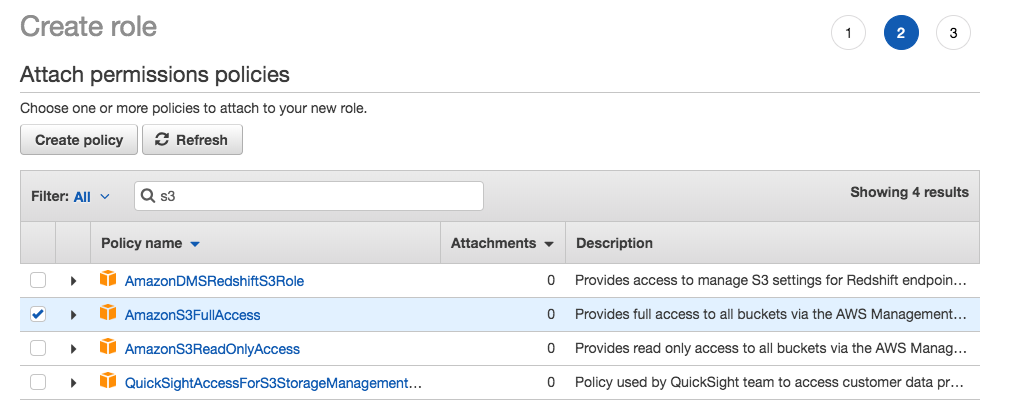Click the orange policy icon for AmazonDMSRedshiftS3Role
The image size is (1013, 419).
(x=108, y=280)
